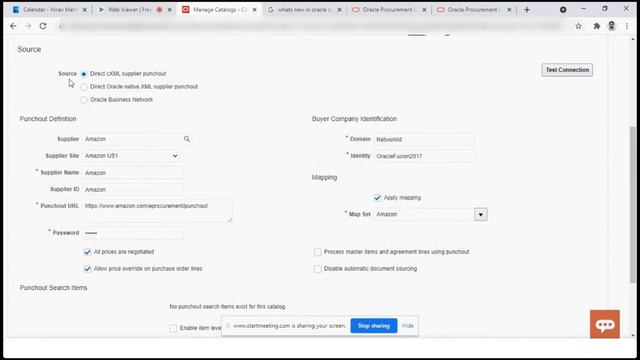Viewport: 640px width, 360px height.
Task: Toggle the Apply mapping checkbox
Action: [x=377, y=198]
